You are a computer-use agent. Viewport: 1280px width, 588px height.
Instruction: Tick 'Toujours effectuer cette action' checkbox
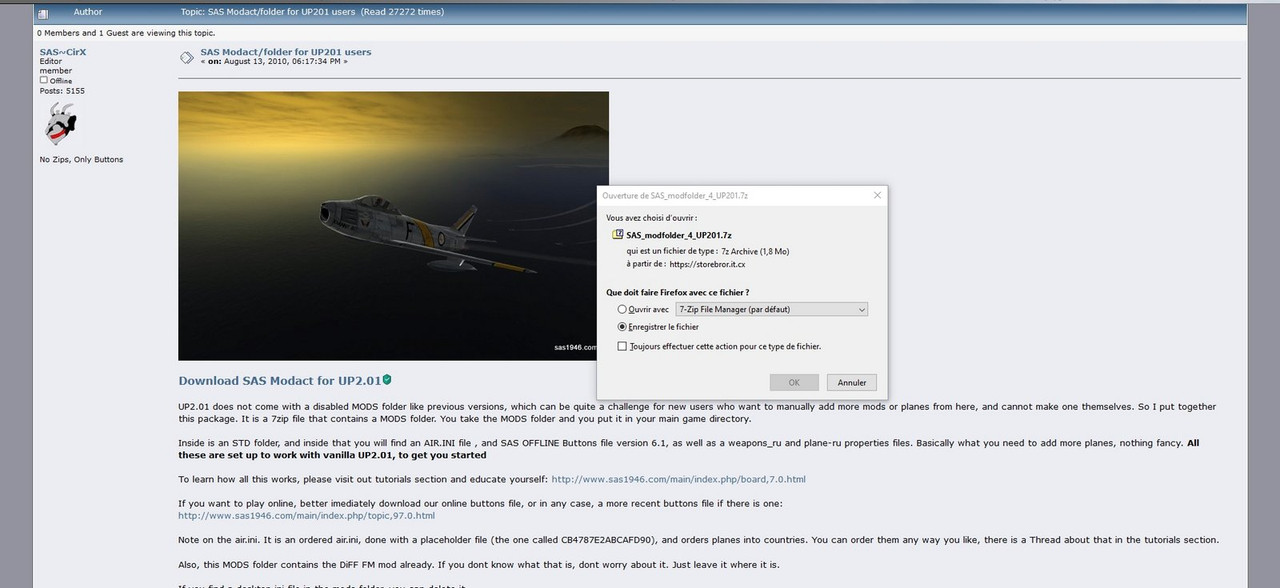click(623, 346)
